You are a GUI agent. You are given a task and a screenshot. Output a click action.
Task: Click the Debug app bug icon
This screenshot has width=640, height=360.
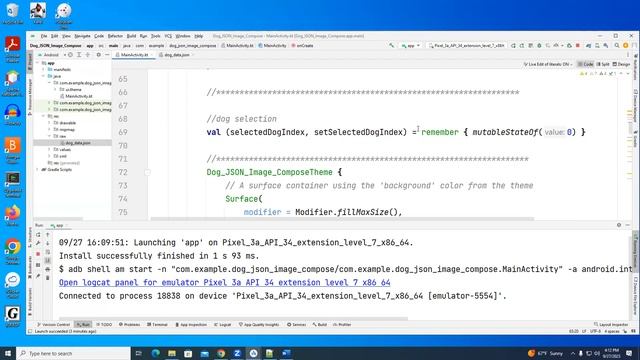(x=539, y=46)
